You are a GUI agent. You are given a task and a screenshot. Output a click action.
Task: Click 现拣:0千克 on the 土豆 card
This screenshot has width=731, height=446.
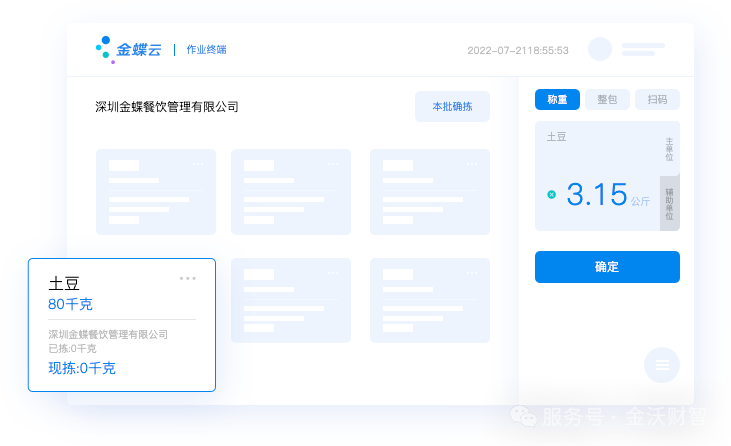pos(82,368)
